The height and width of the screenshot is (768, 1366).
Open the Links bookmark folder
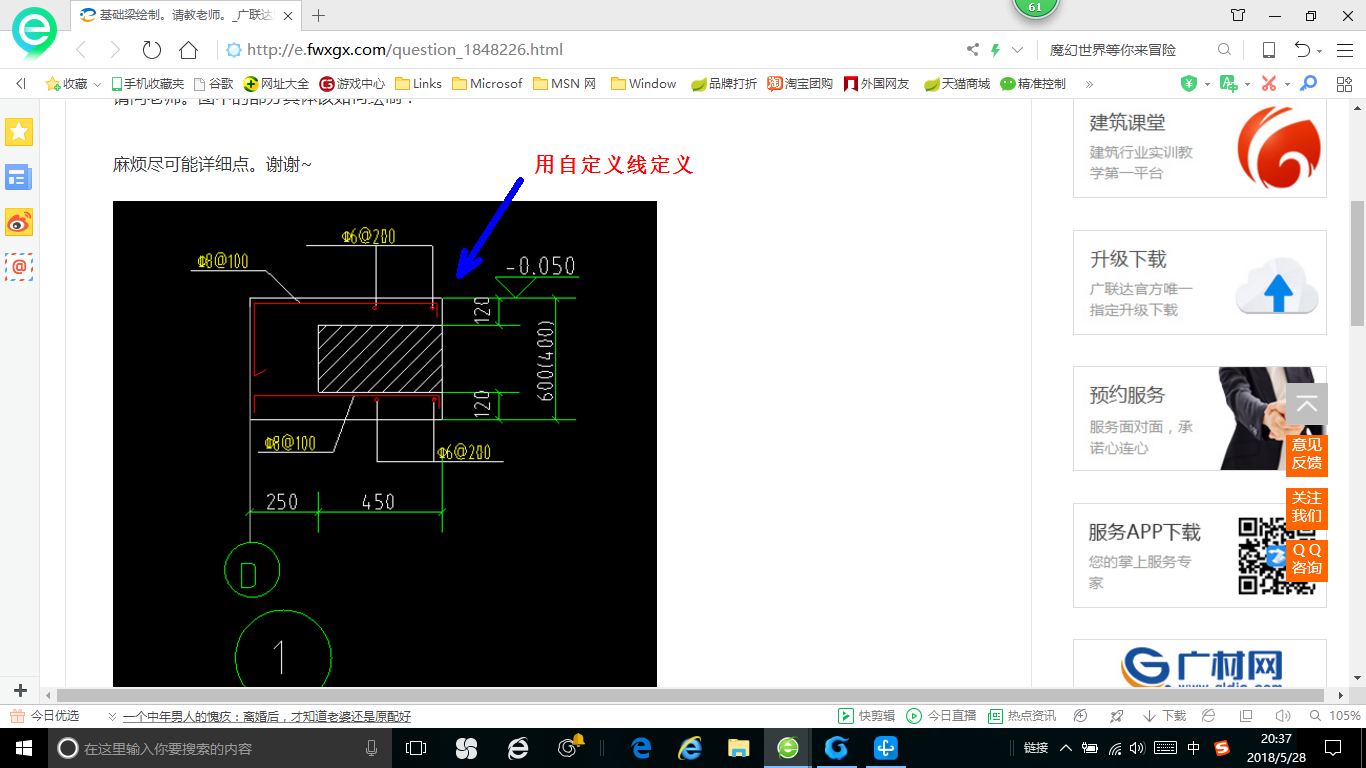click(419, 84)
